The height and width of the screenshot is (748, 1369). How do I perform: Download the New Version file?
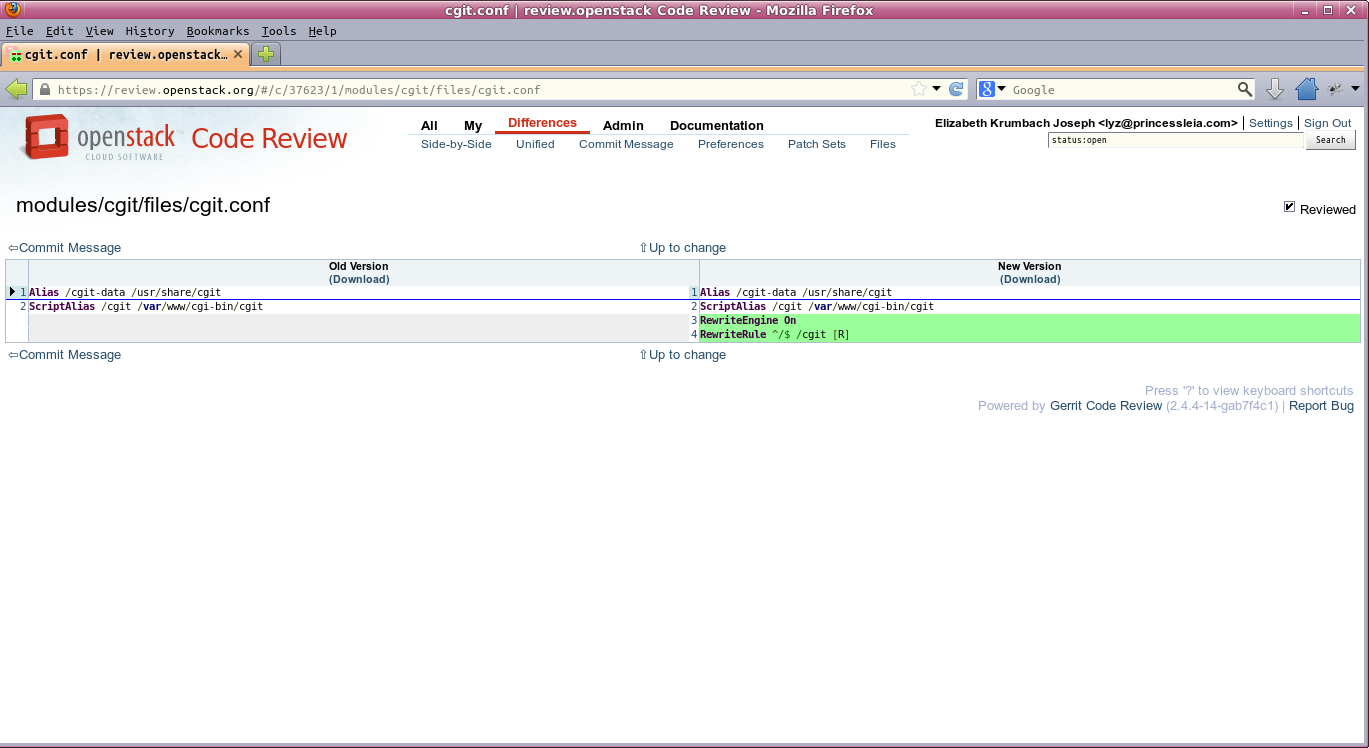(1030, 279)
